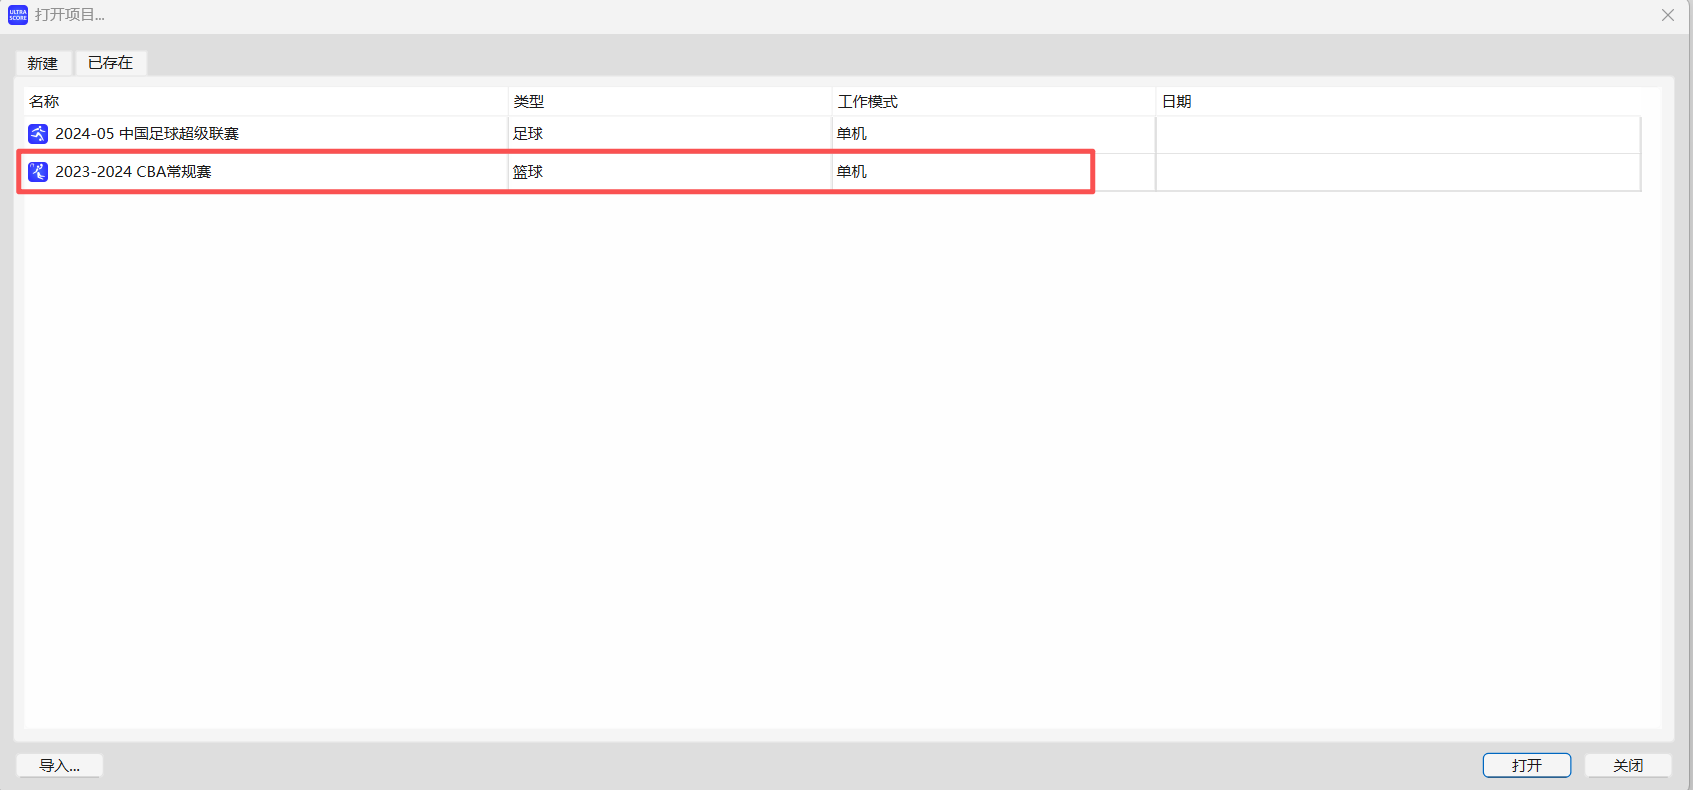1693x790 pixels.
Task: Click the 导入... button
Action: (59, 765)
